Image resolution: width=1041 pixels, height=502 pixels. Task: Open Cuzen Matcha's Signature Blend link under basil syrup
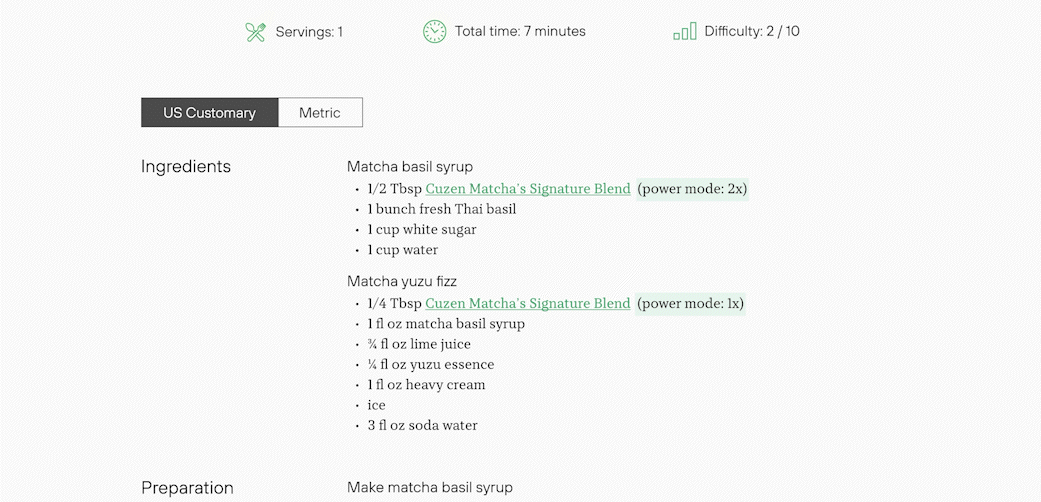tap(528, 189)
